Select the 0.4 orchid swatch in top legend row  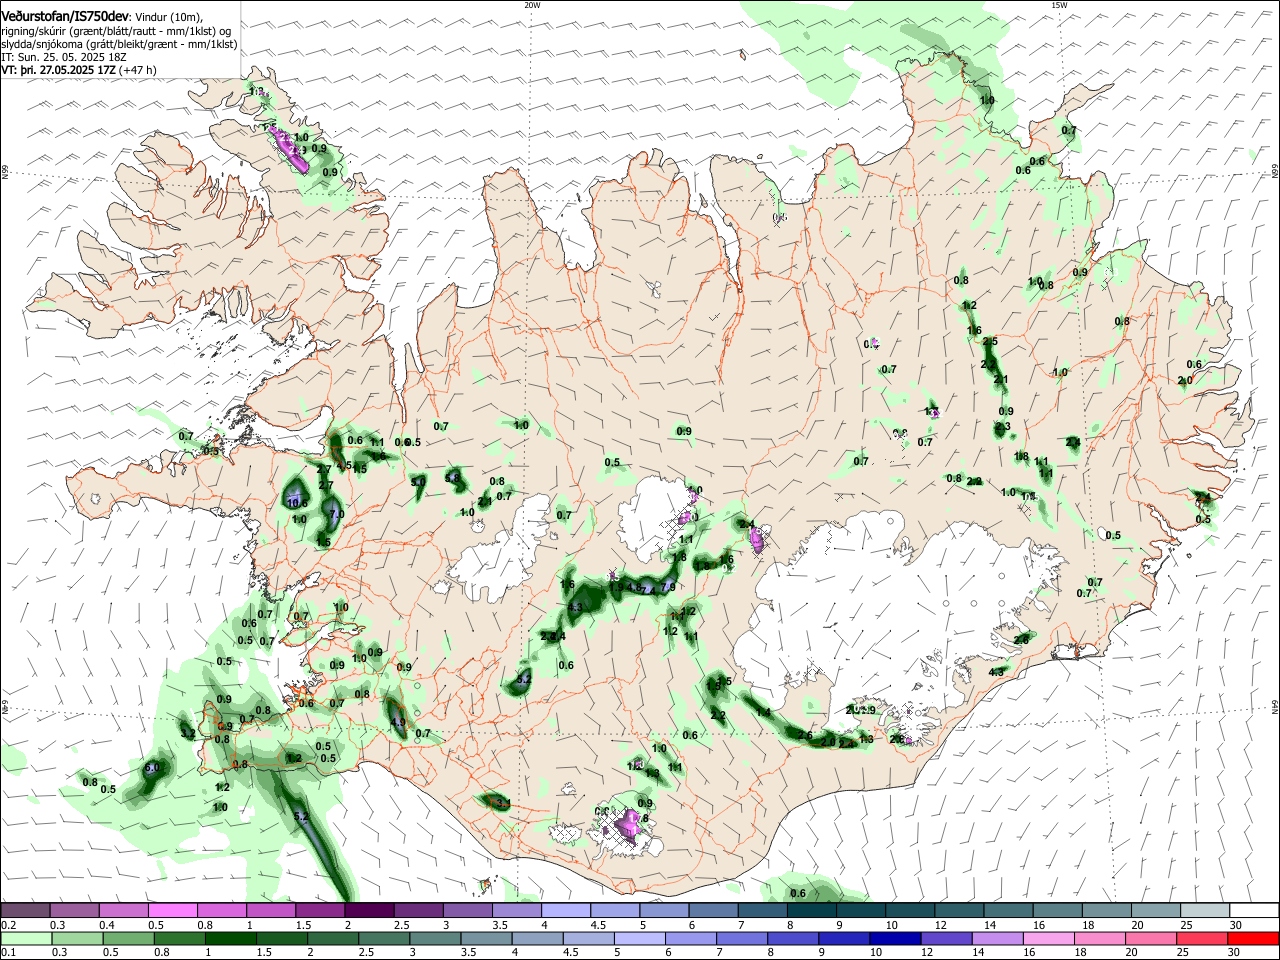(x=124, y=911)
